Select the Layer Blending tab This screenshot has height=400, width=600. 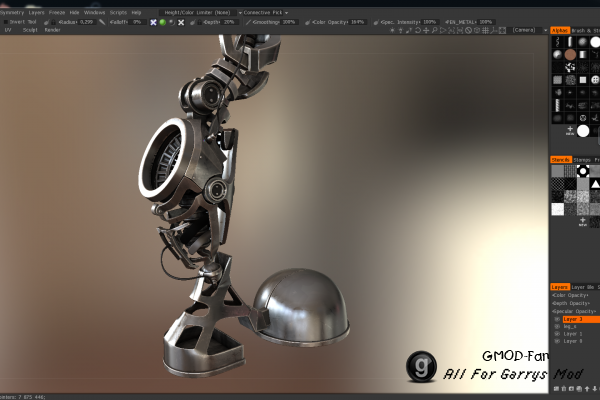pos(582,287)
